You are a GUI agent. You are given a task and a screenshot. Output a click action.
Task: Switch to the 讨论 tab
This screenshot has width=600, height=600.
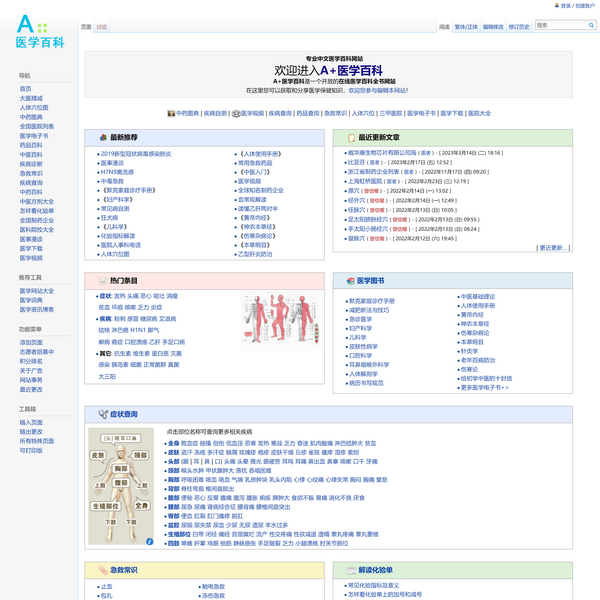click(x=102, y=27)
